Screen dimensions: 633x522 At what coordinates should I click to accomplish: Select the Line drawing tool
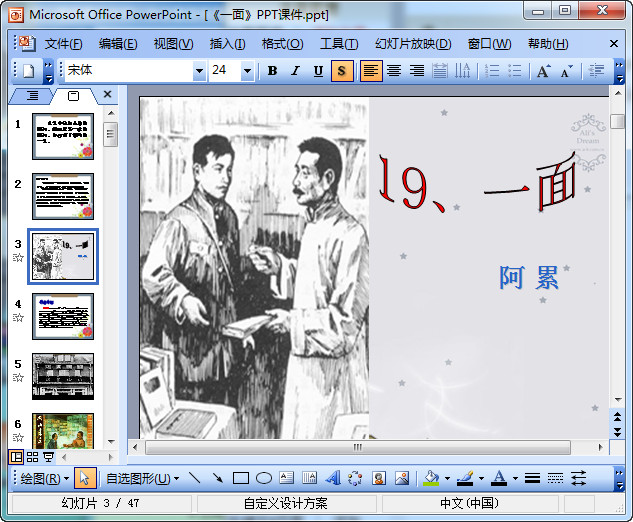click(x=195, y=478)
